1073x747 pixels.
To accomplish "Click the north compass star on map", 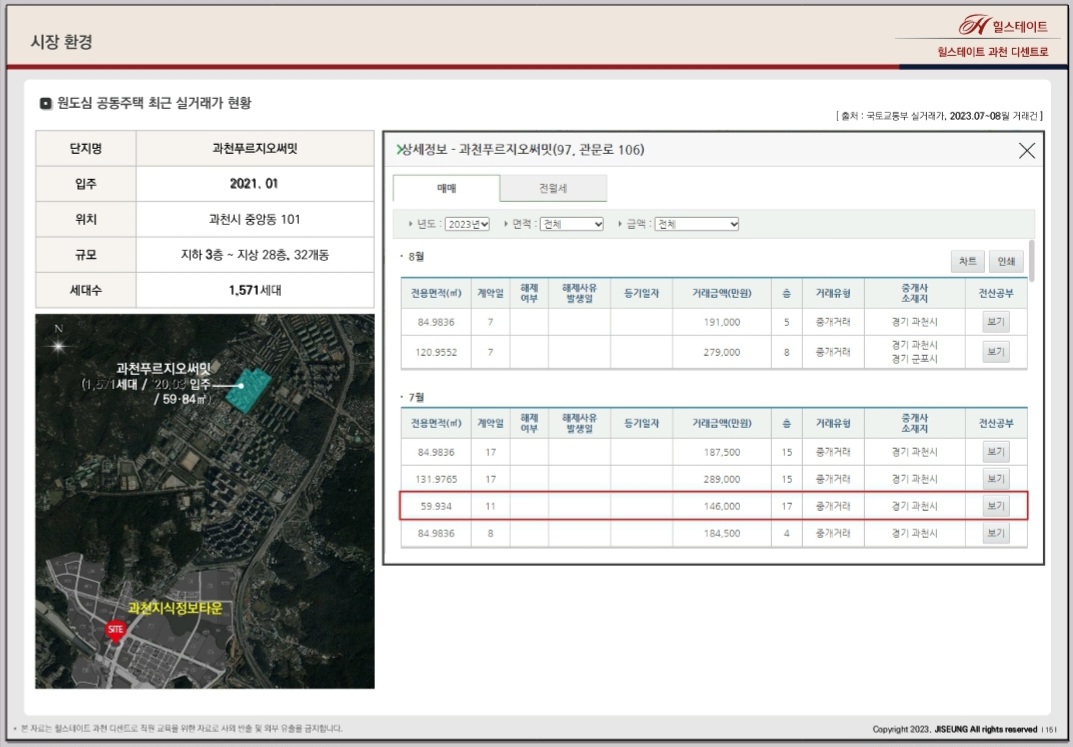I will (x=58, y=345).
